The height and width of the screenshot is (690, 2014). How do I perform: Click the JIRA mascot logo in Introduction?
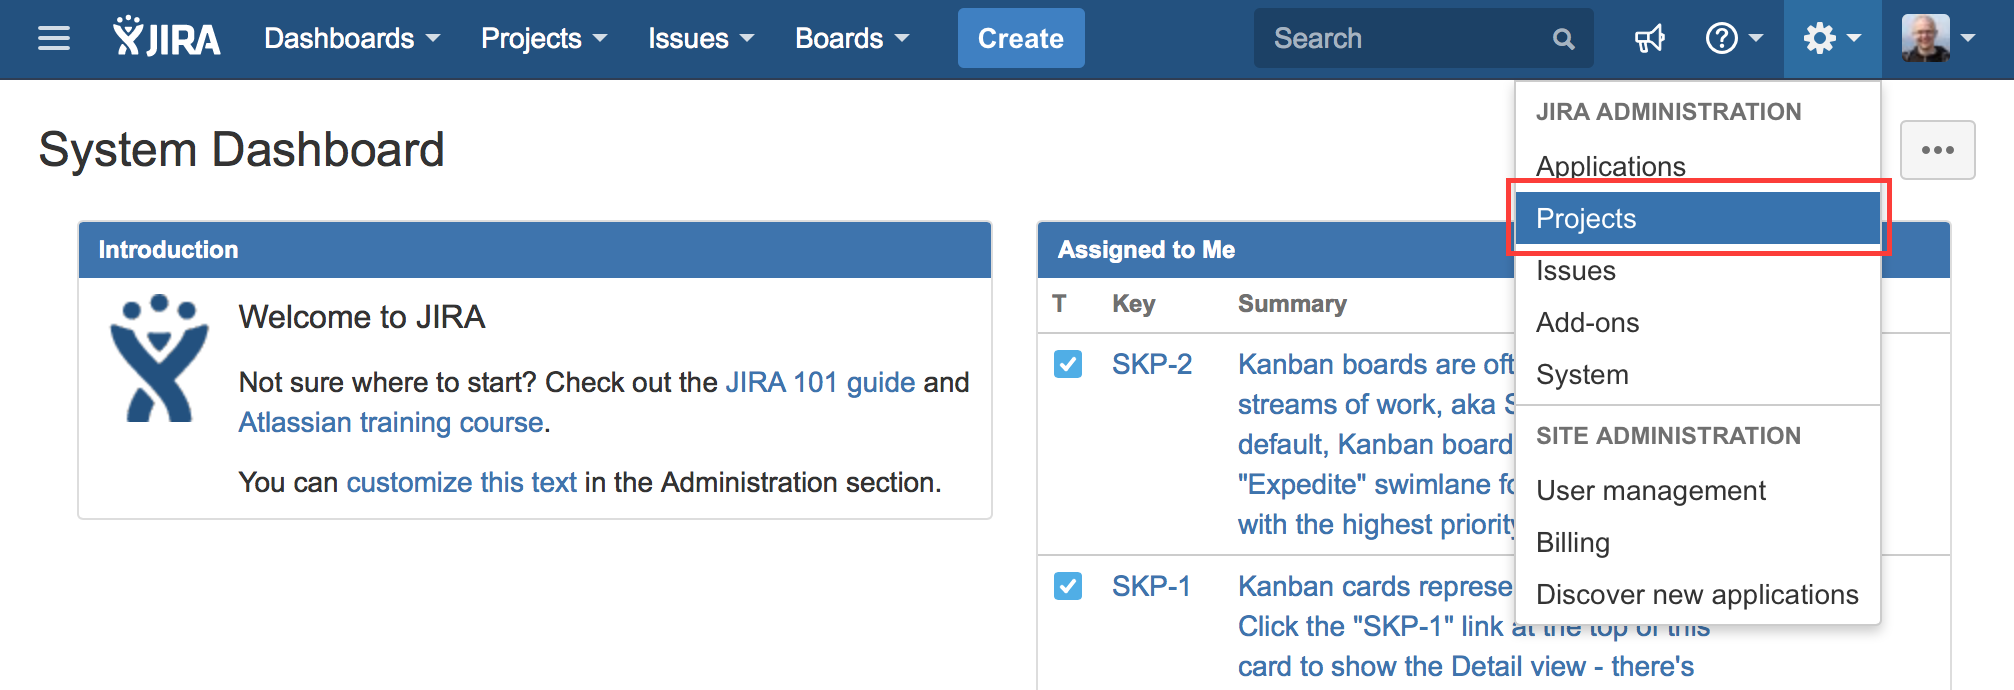(x=159, y=358)
